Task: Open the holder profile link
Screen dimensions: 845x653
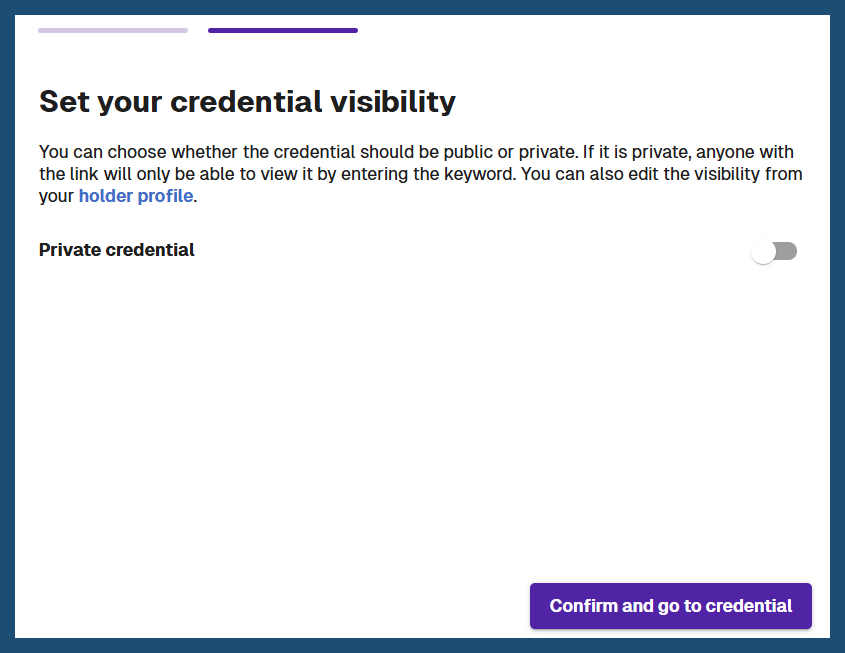Action: point(136,196)
